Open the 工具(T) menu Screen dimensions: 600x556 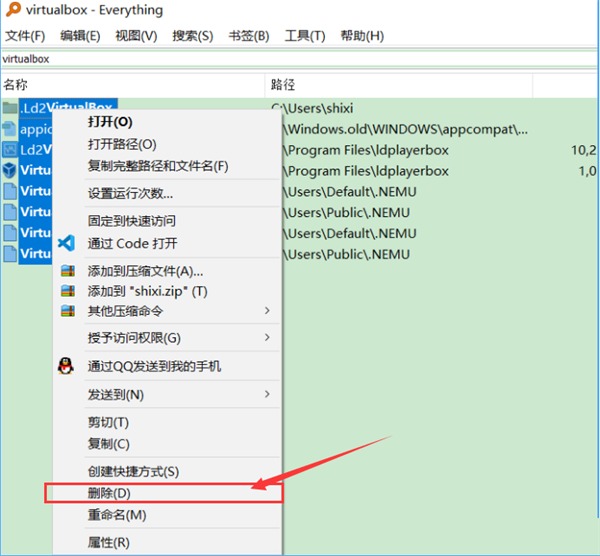pos(305,36)
